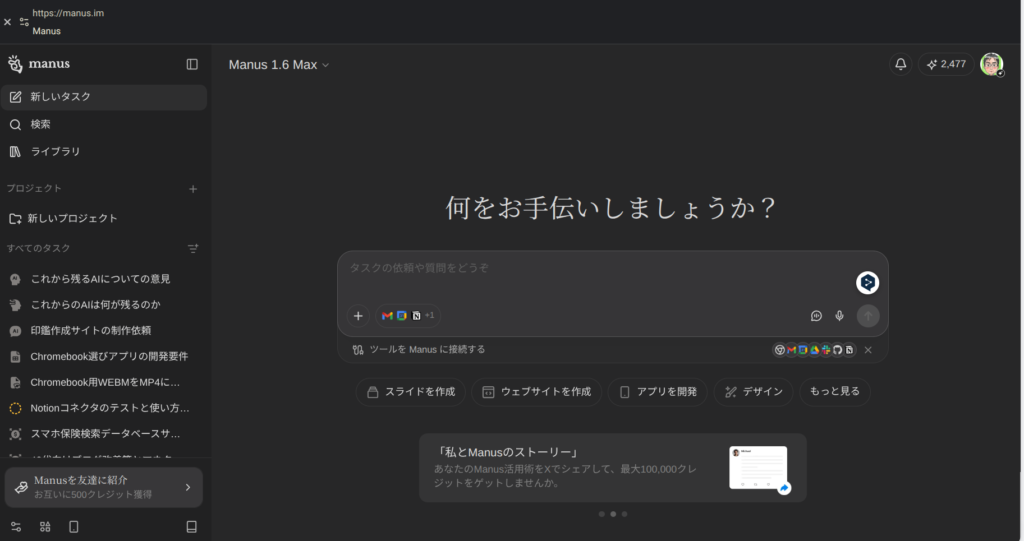Click the add project plus icon

click(x=193, y=188)
